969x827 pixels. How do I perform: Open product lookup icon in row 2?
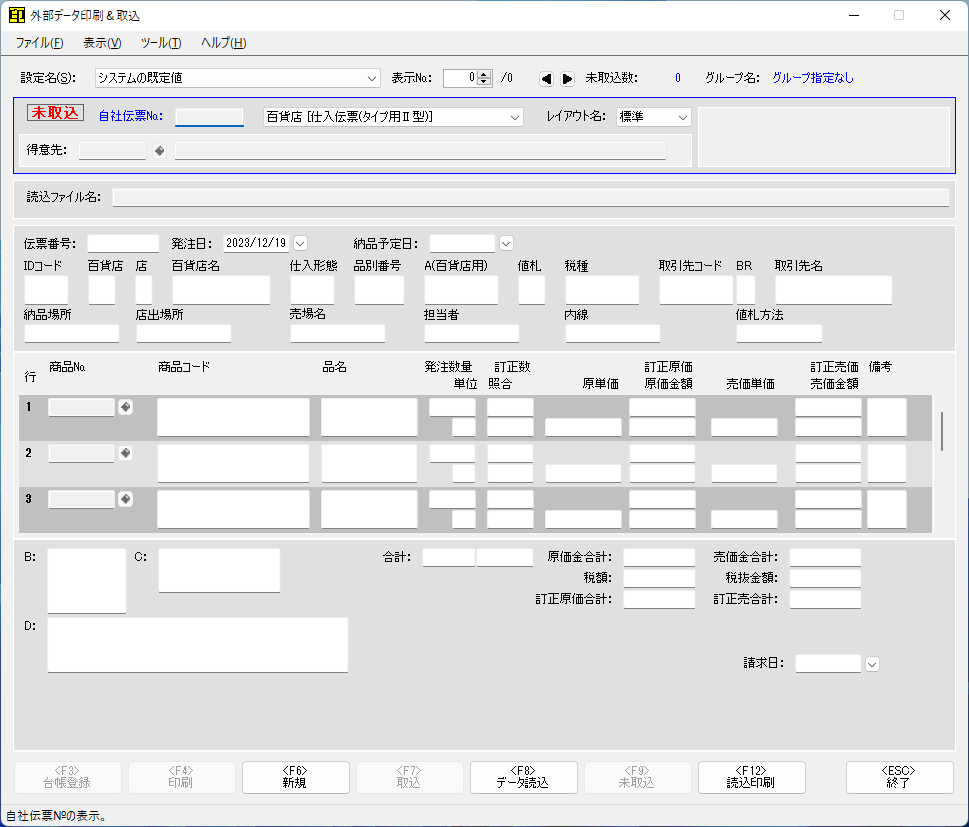pos(125,453)
